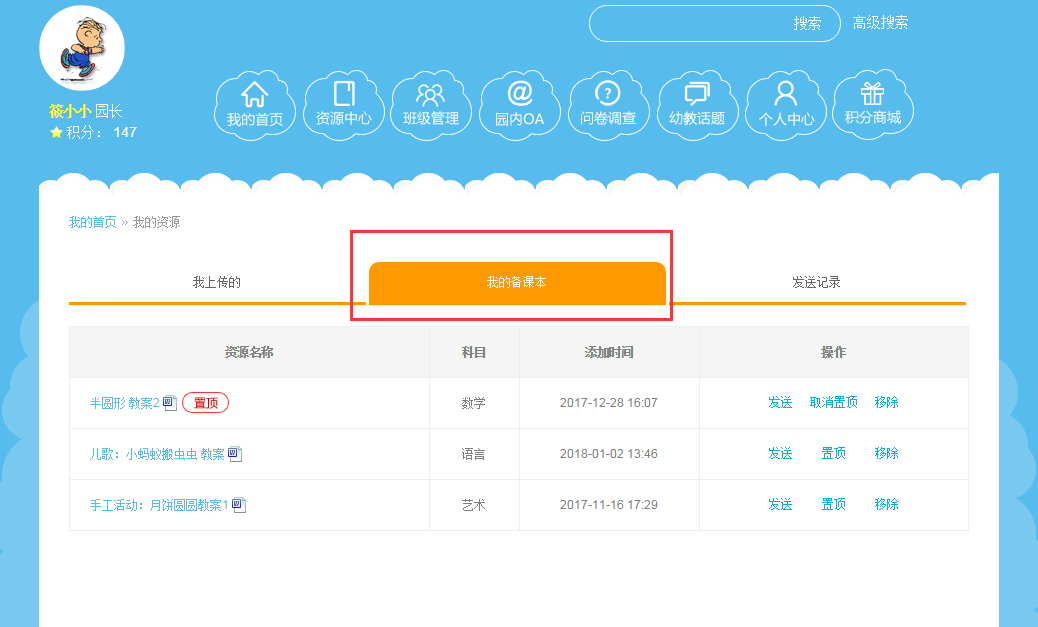Screen dimensions: 1038x627
Task: Select the 我的备课本 tab
Action: click(517, 283)
